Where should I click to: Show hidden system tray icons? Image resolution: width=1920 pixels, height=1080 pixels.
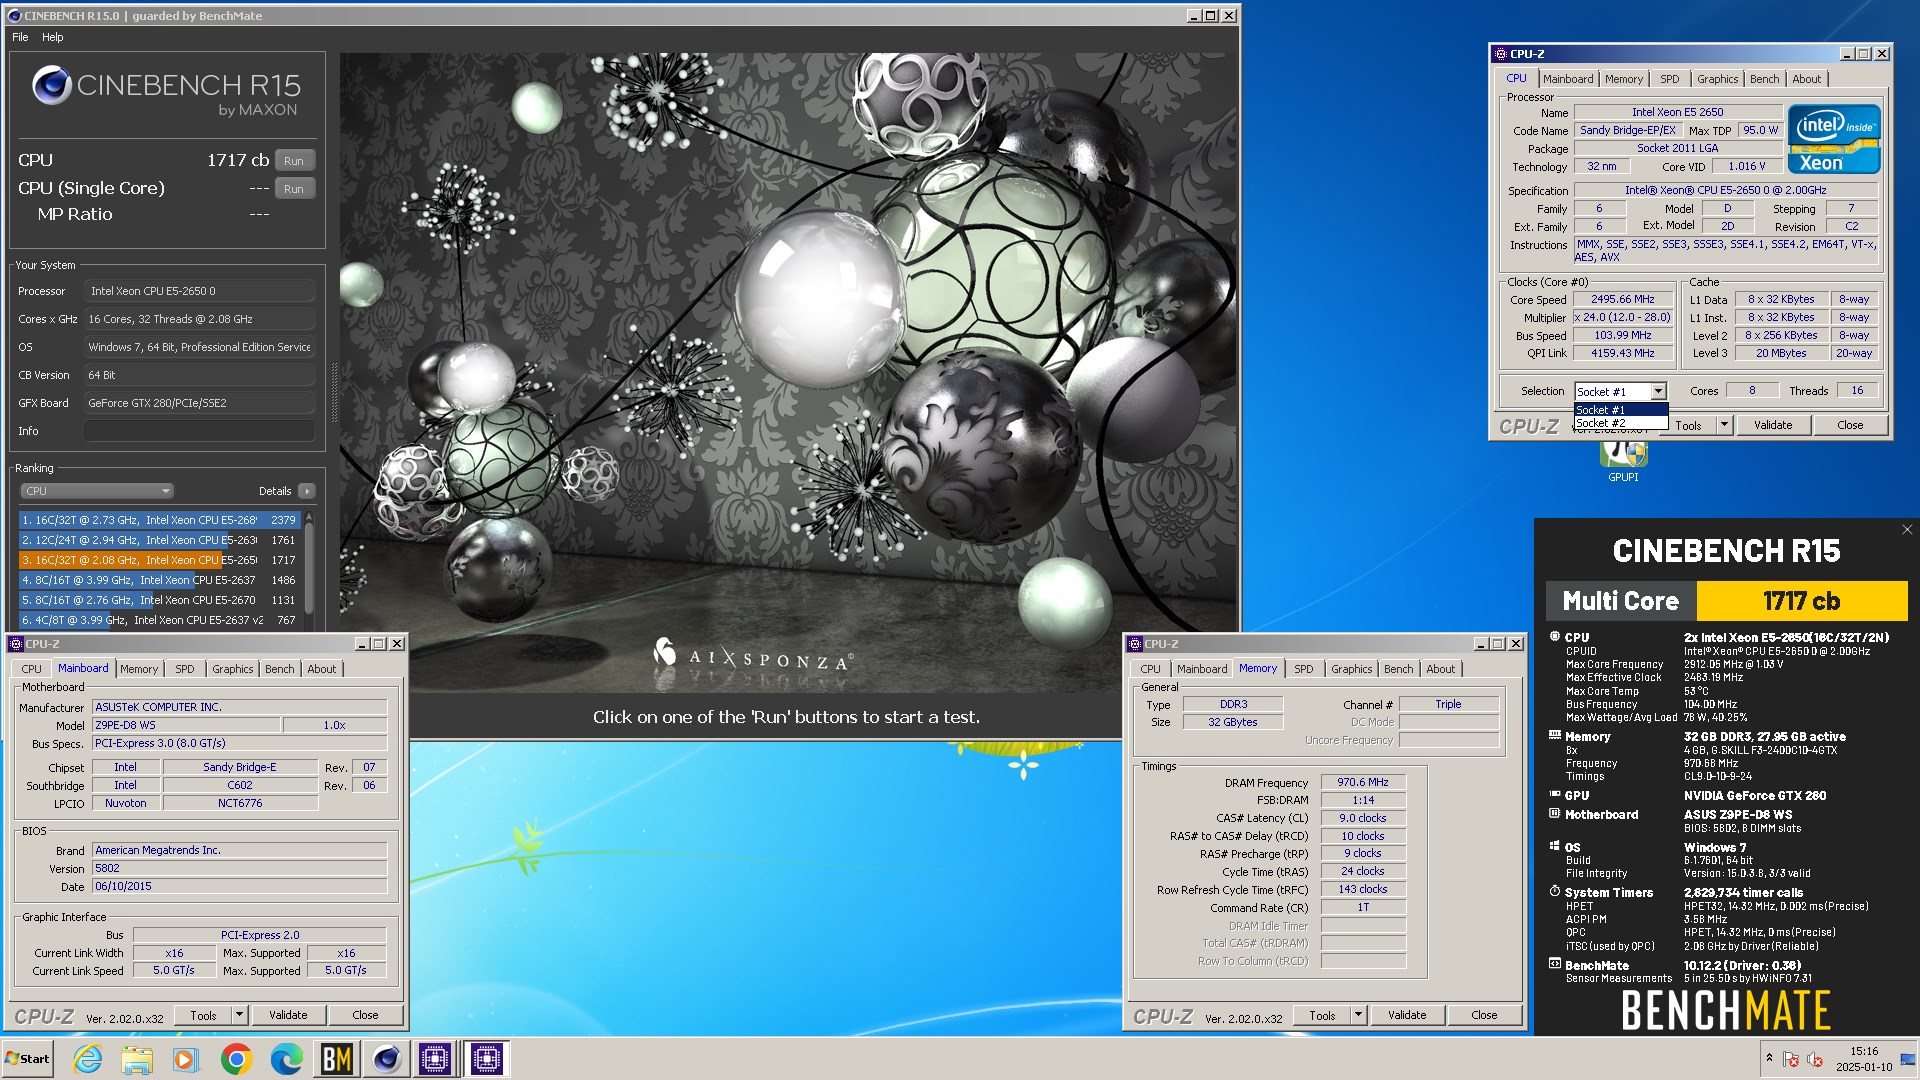[x=1769, y=1058]
